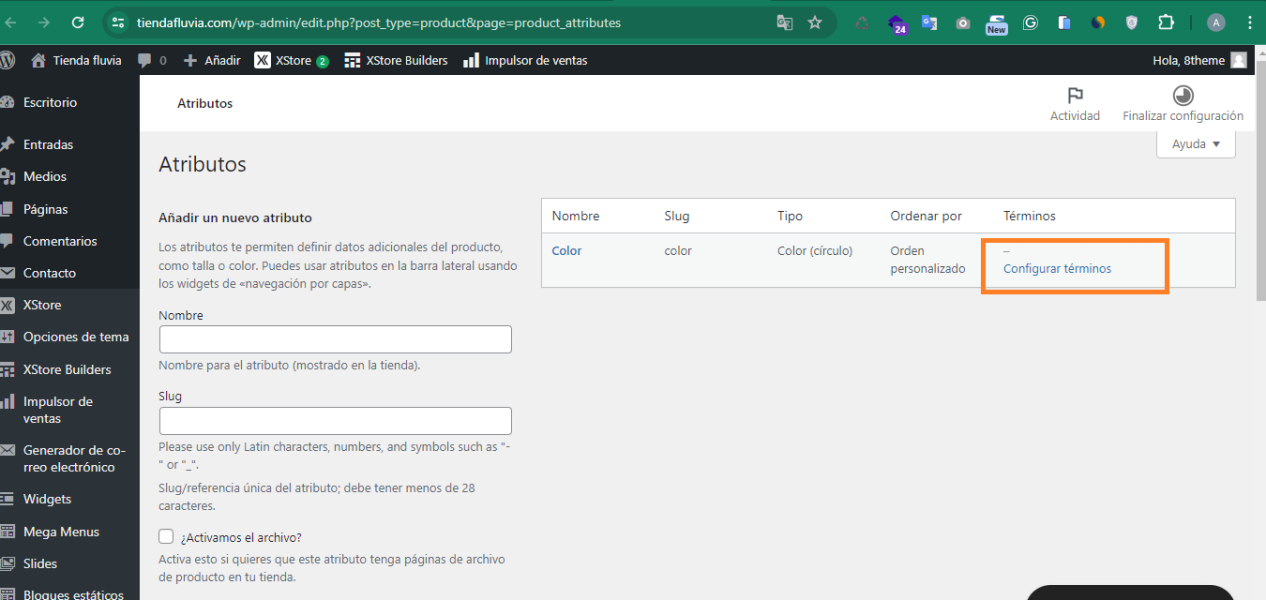This screenshot has height=600, width=1266.
Task: Click the Términos column header
Action: coord(1029,216)
